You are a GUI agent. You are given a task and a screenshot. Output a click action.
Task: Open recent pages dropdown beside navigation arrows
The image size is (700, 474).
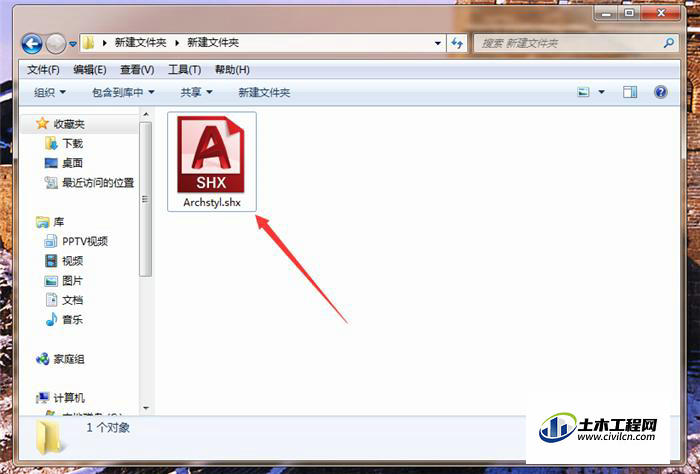click(73, 44)
